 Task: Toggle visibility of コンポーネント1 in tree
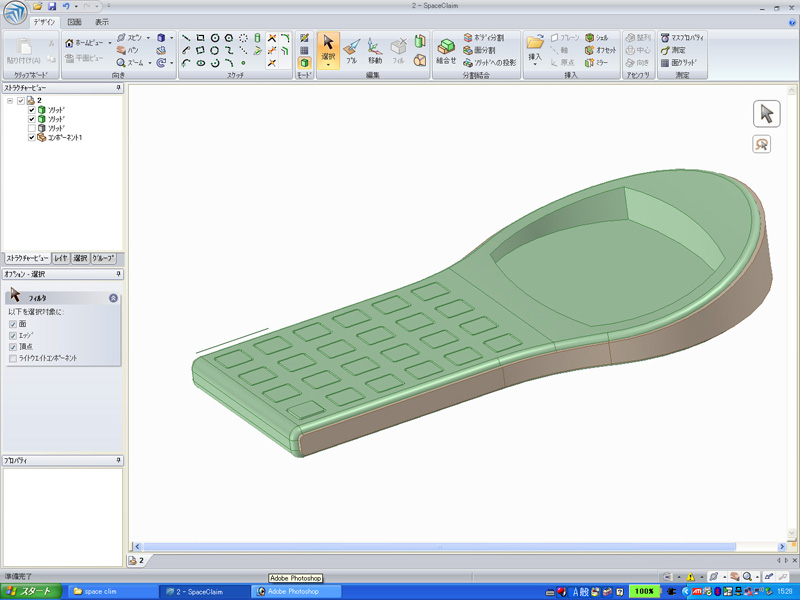pyautogui.click(x=32, y=138)
